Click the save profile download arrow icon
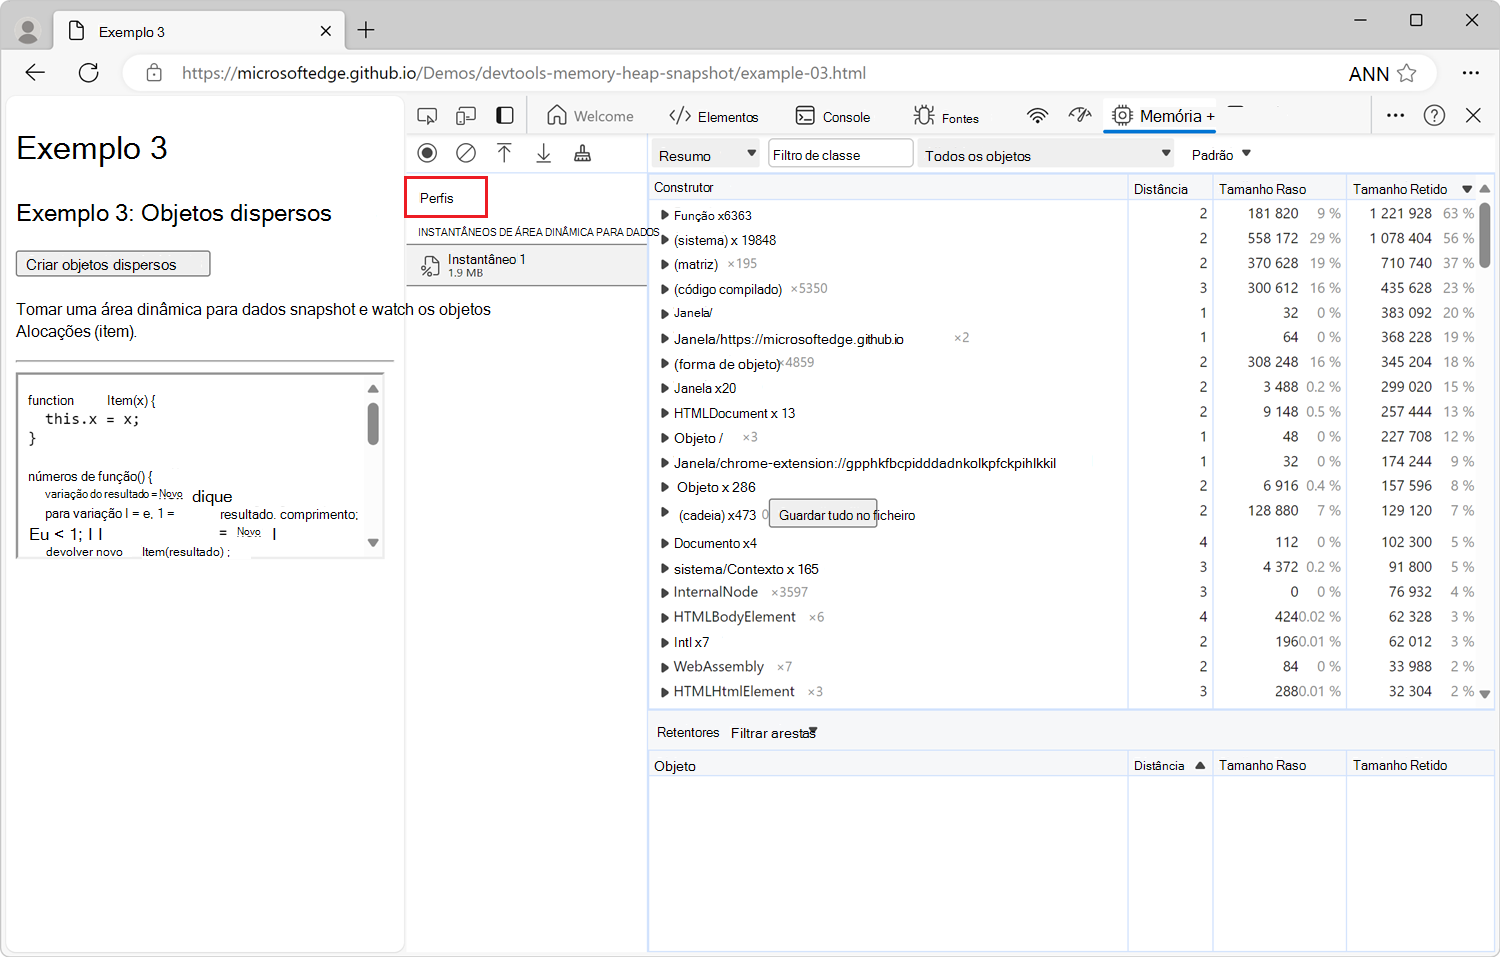 point(543,153)
